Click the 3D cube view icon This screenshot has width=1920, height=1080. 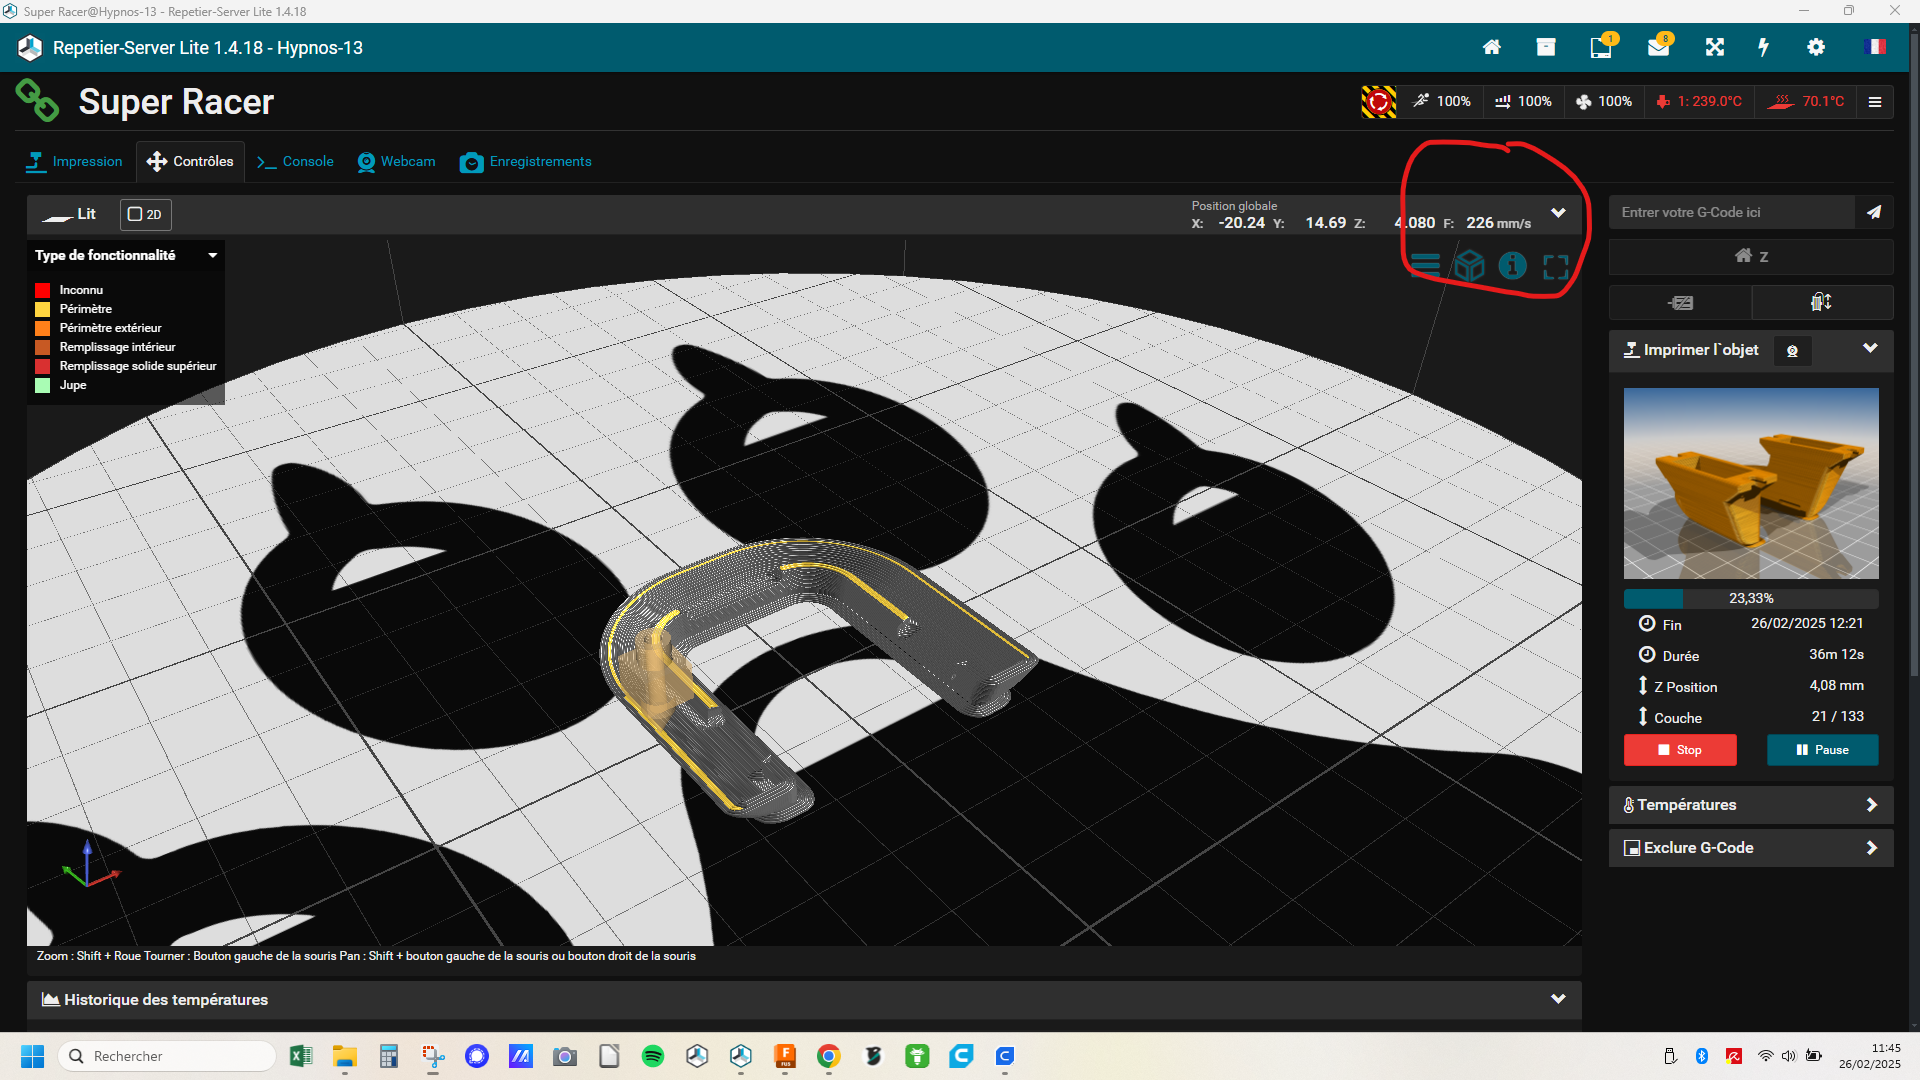coord(1469,266)
